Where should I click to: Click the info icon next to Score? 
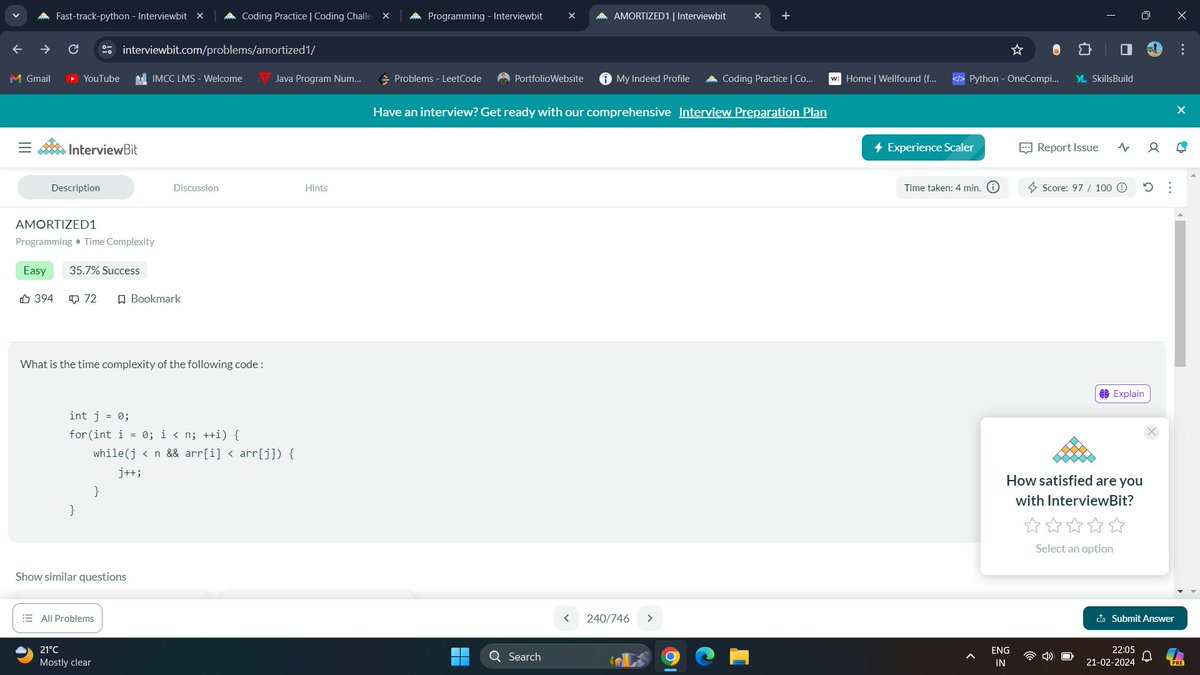click(x=1121, y=187)
